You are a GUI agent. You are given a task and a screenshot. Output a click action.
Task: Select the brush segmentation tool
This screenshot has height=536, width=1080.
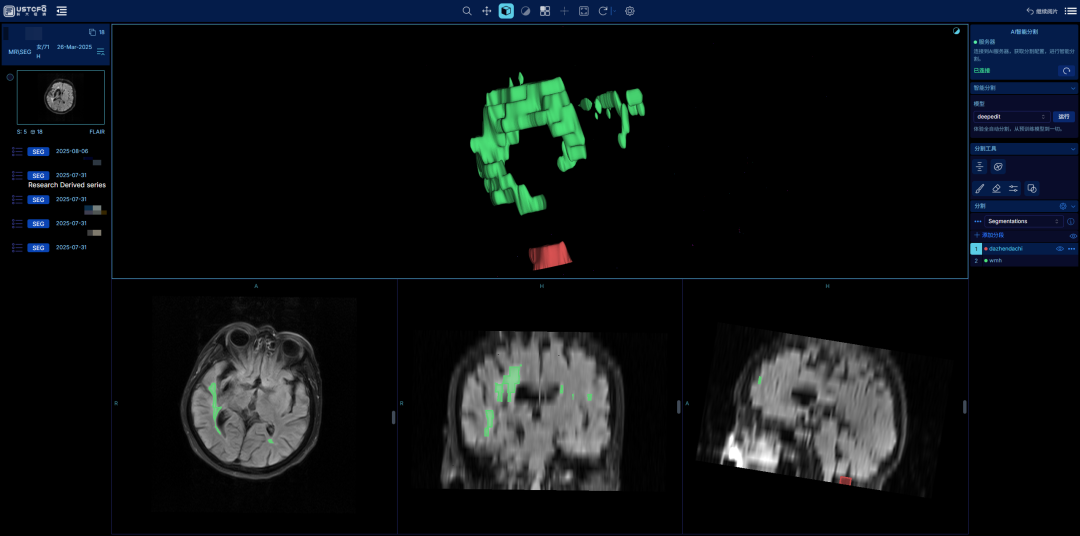(x=980, y=188)
